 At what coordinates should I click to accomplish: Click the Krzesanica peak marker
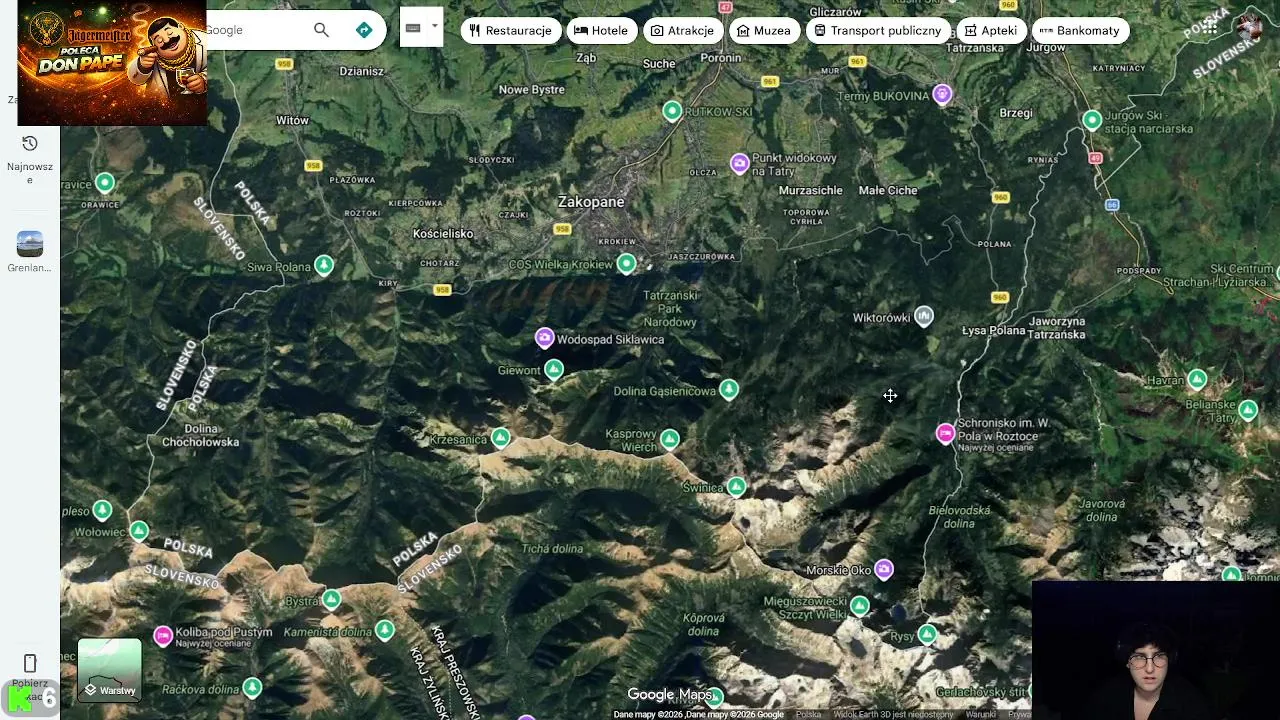click(x=501, y=438)
